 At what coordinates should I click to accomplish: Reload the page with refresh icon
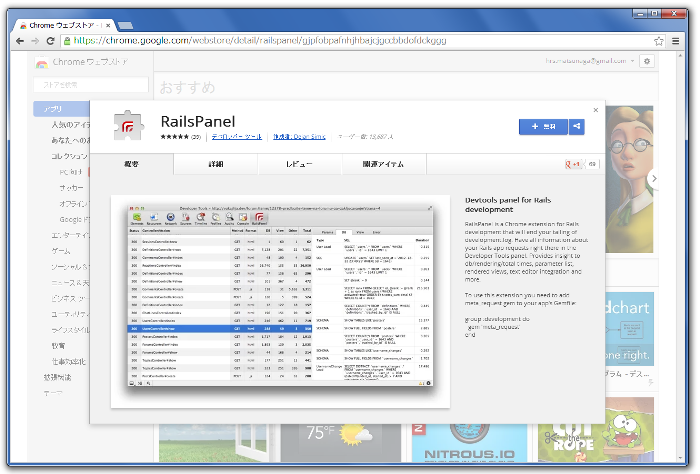point(50,41)
